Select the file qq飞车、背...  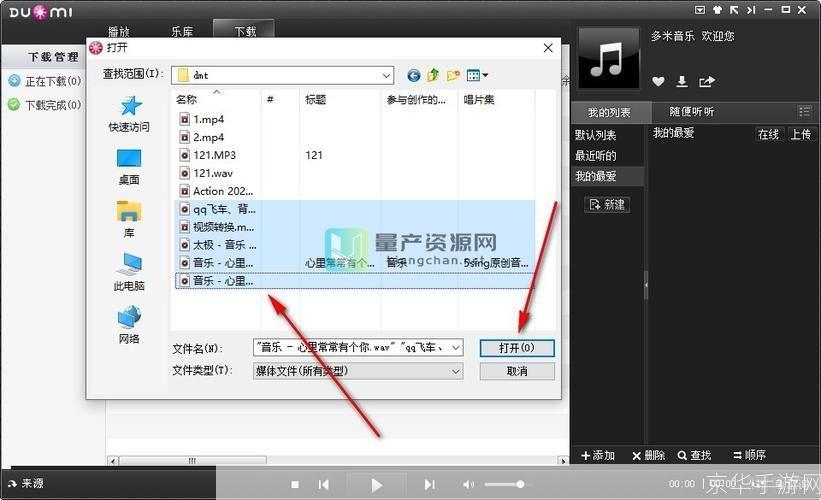217,209
